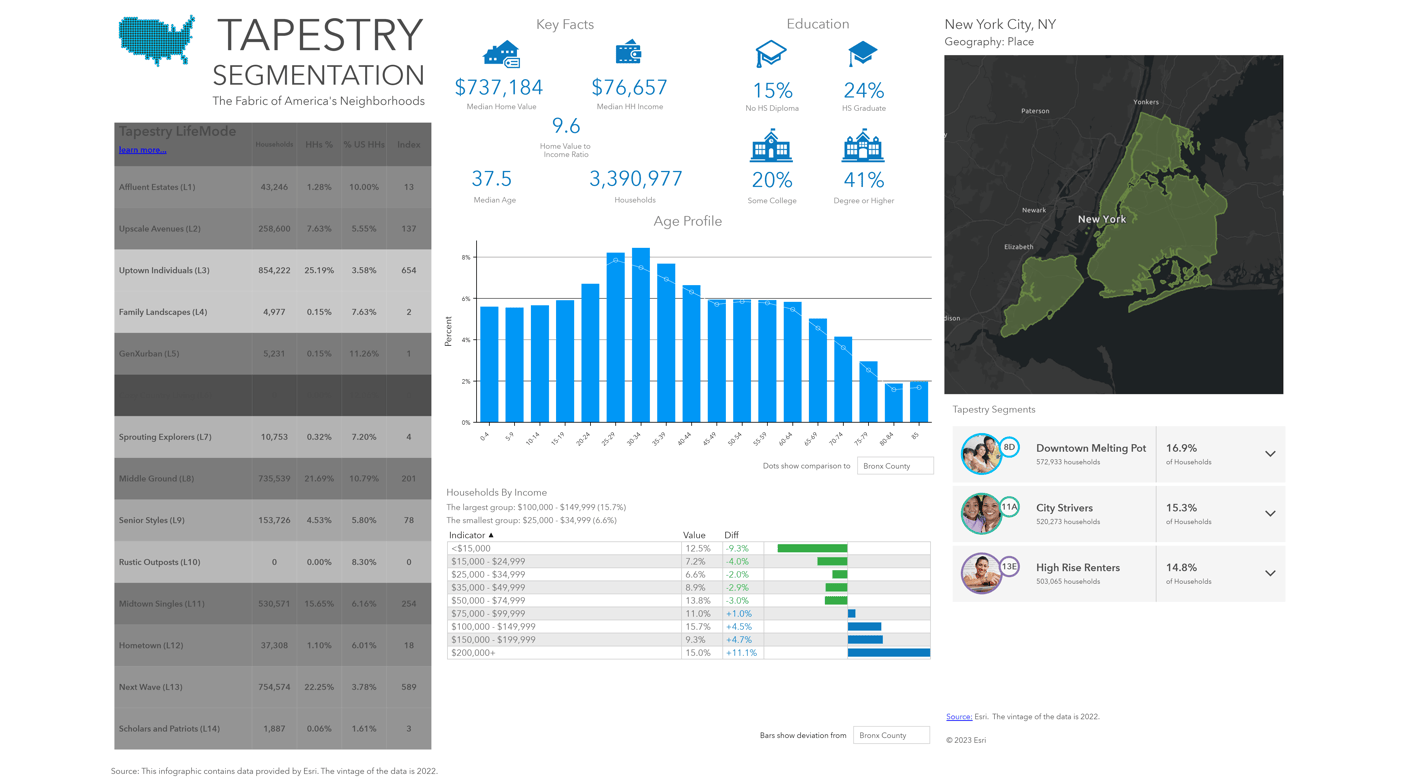
Task: Click the Degree or Higher building icon
Action: [x=863, y=146]
